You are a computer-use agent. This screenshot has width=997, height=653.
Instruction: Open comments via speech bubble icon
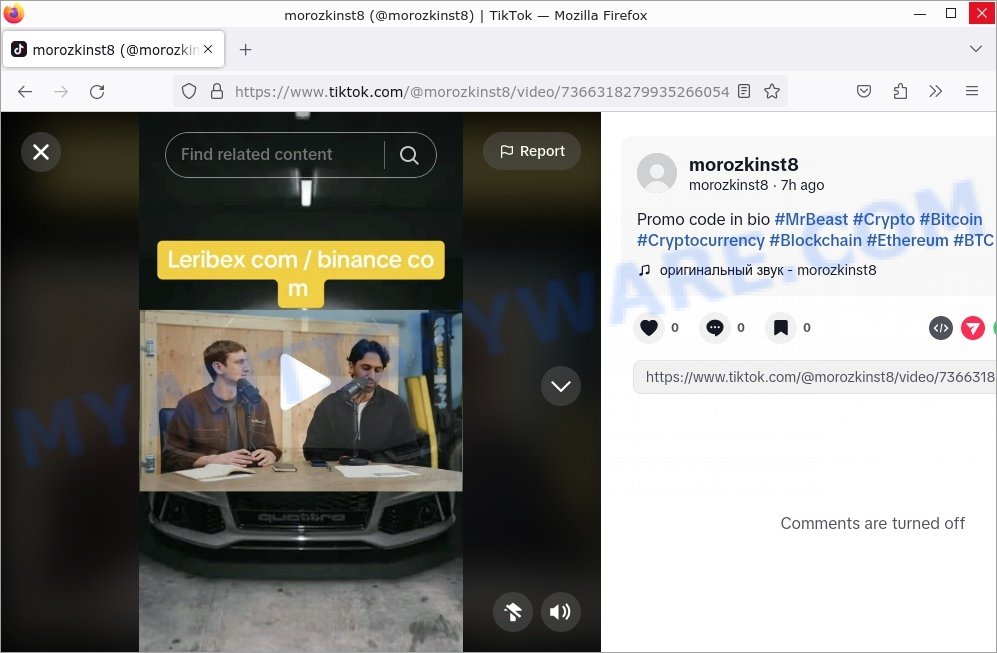715,328
